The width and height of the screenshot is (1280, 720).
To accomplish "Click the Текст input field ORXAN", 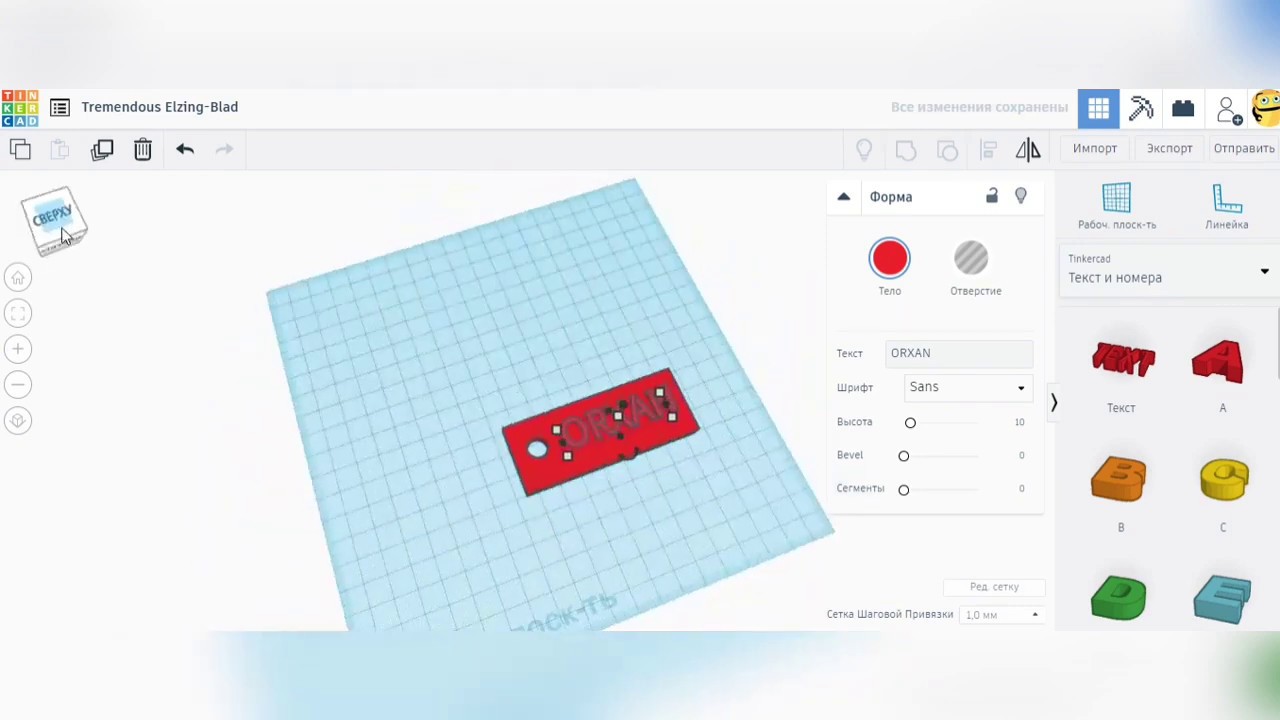I will pyautogui.click(x=959, y=353).
